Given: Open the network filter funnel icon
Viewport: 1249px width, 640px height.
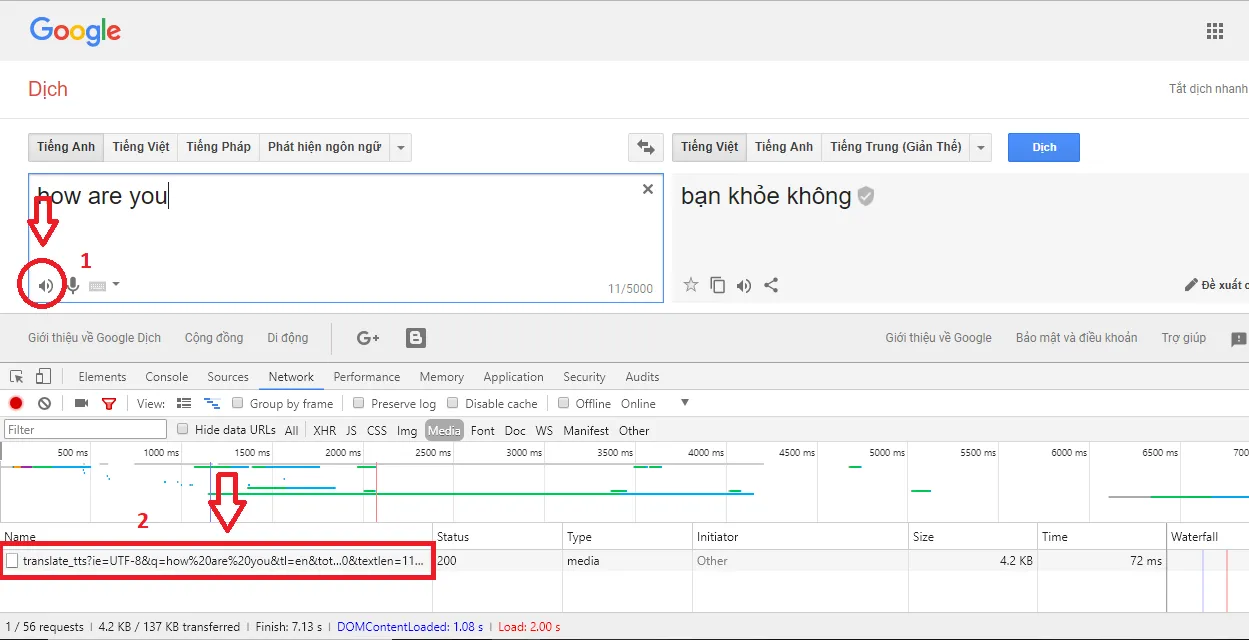Looking at the screenshot, I should click(x=109, y=403).
